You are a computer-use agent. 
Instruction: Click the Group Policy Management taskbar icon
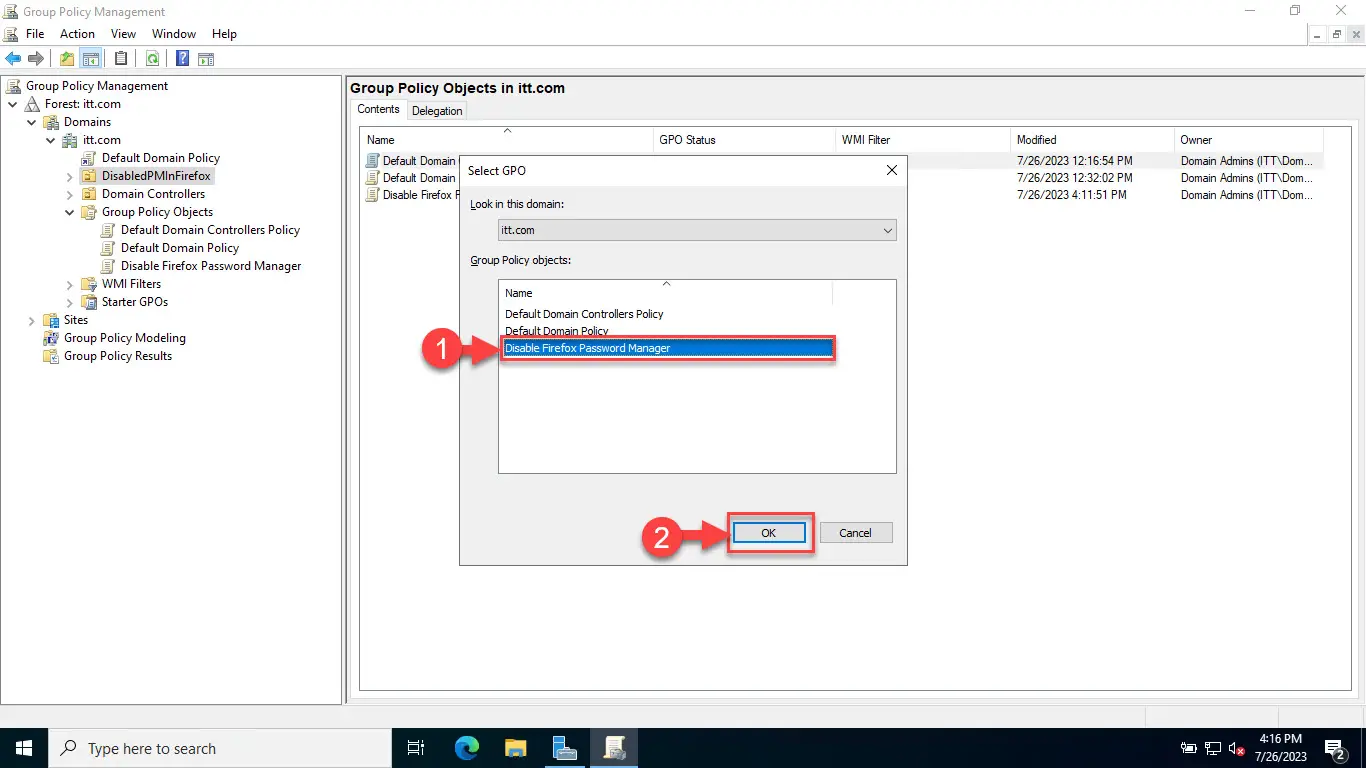(613, 748)
